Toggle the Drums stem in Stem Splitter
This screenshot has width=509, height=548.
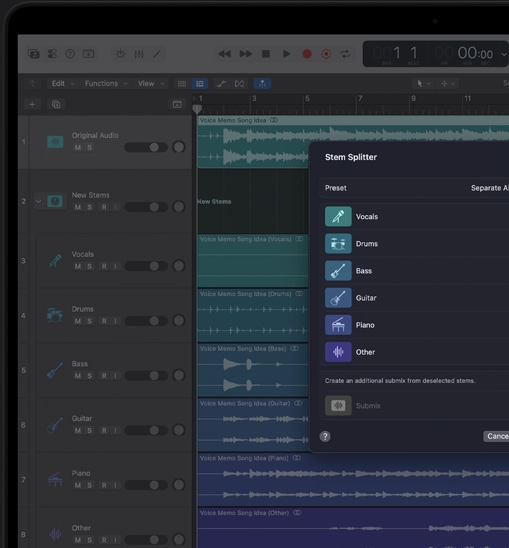coord(338,244)
